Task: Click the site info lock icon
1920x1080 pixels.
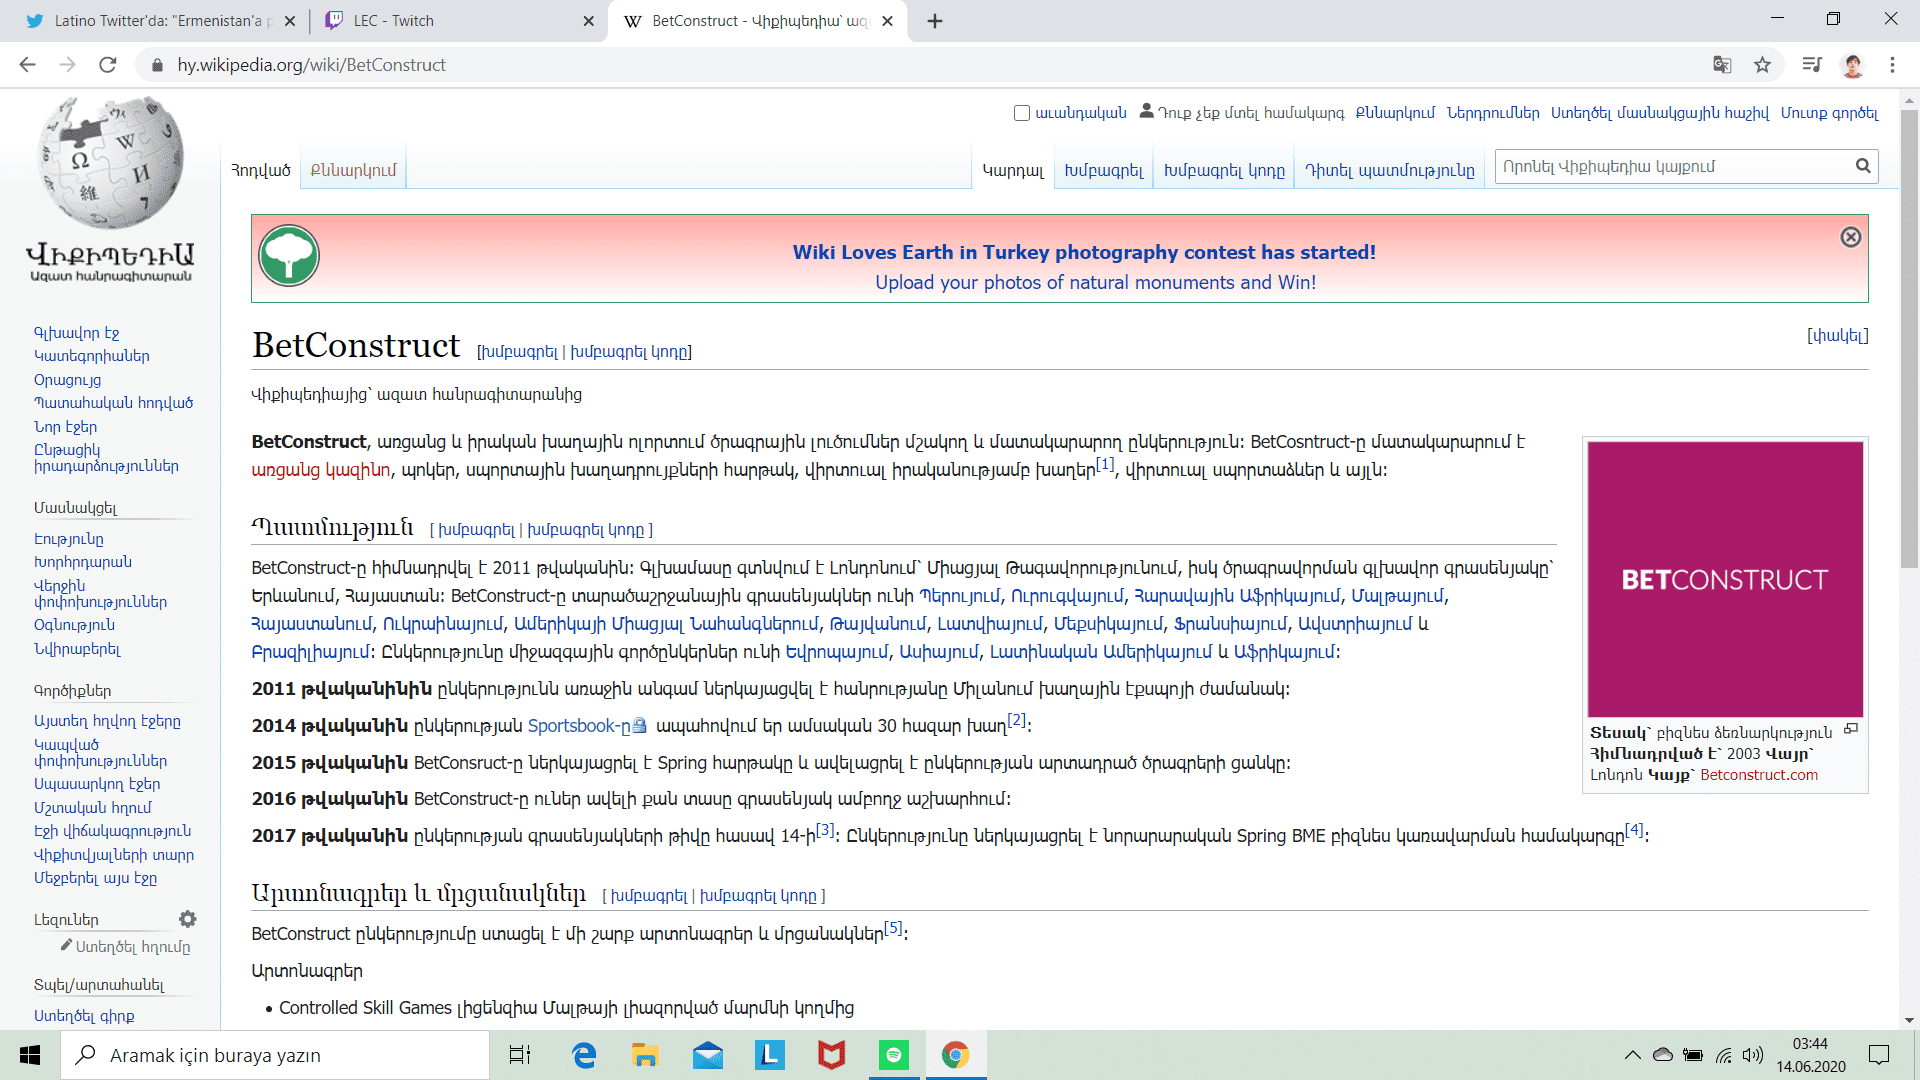Action: 156,65
